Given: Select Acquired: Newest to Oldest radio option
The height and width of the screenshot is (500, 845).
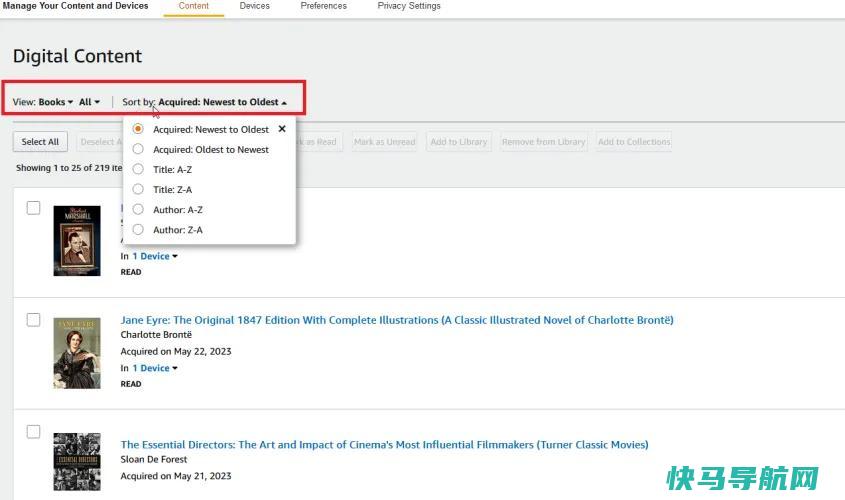Looking at the screenshot, I should pyautogui.click(x=138, y=129).
